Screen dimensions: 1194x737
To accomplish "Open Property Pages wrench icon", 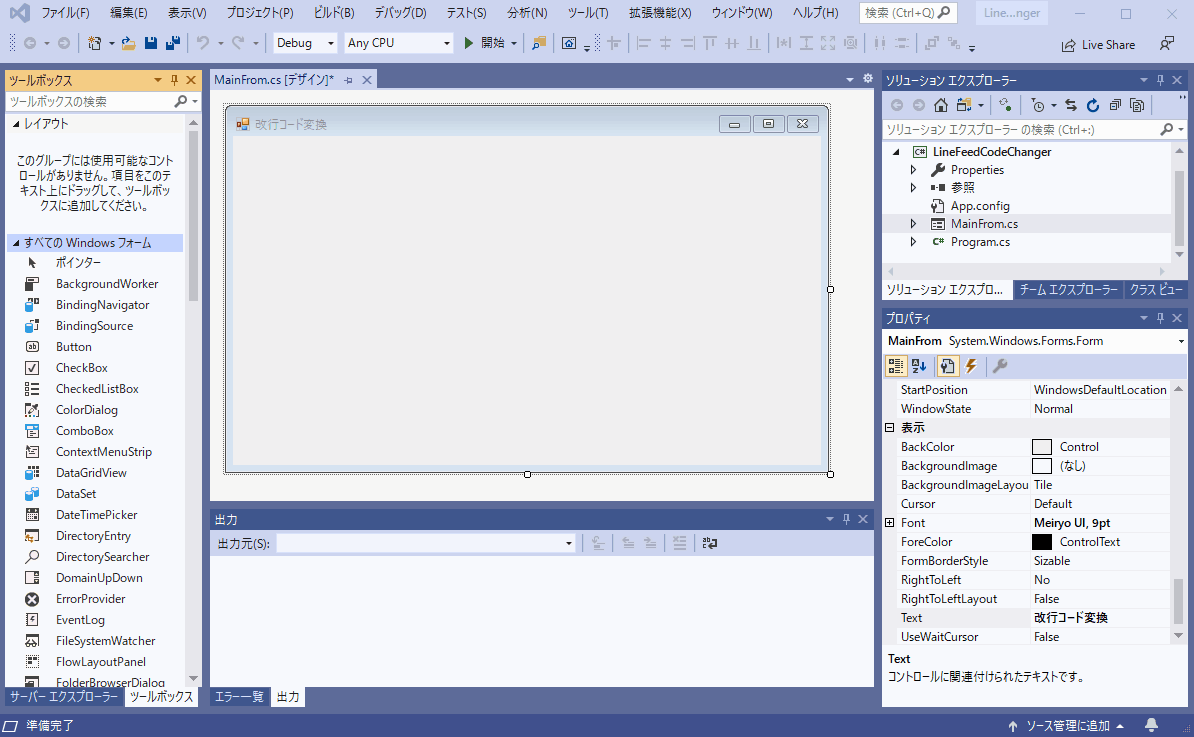I will [x=1000, y=366].
